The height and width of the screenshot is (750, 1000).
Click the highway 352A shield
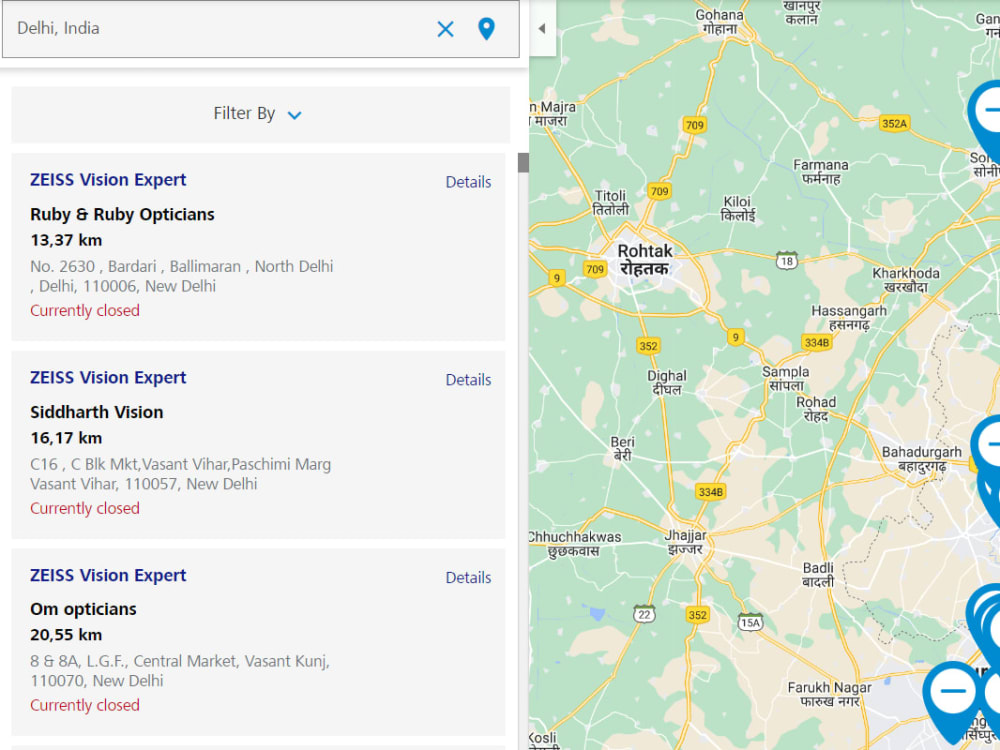click(894, 124)
